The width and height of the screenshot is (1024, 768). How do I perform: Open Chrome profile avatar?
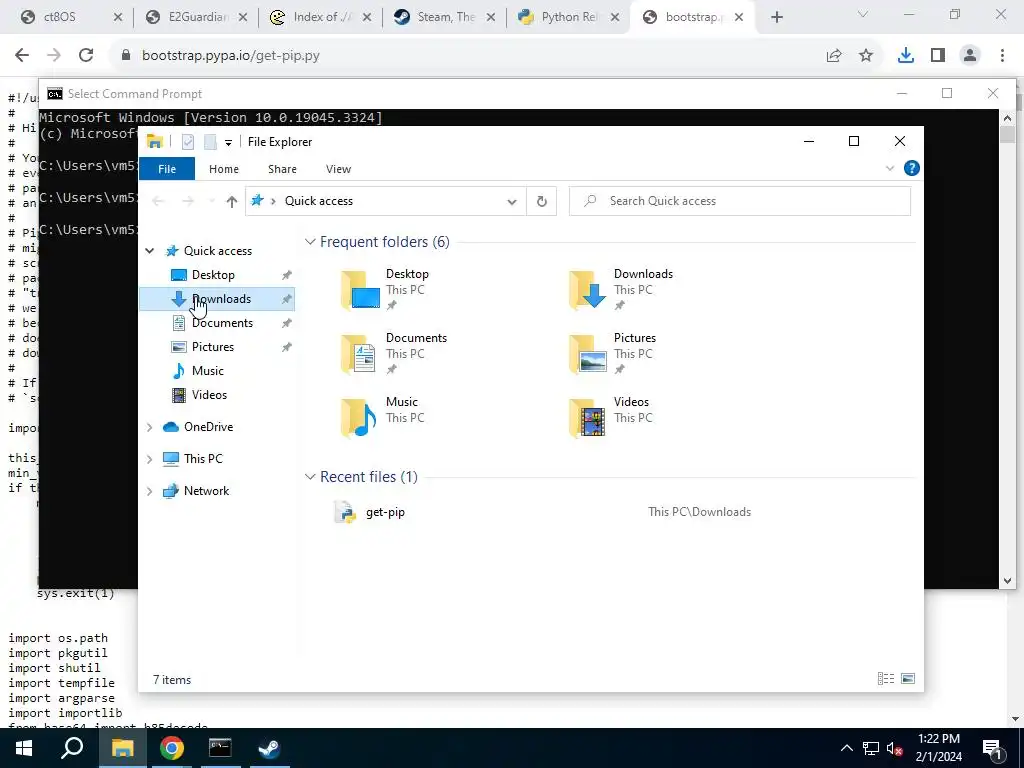coord(970,56)
